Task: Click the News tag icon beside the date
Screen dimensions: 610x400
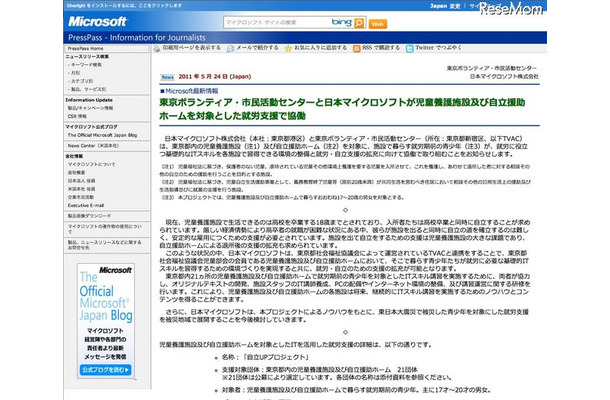Action: pyautogui.click(x=167, y=77)
